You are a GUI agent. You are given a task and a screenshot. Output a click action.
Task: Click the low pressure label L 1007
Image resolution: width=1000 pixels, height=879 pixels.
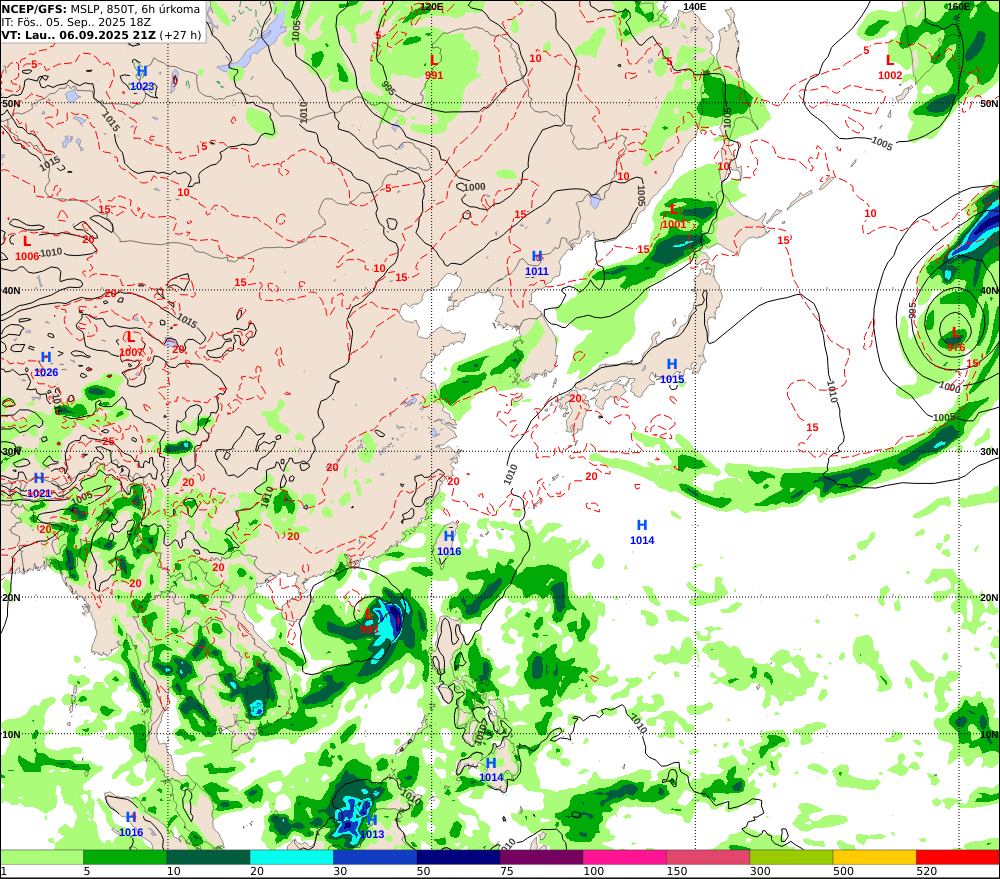(131, 344)
